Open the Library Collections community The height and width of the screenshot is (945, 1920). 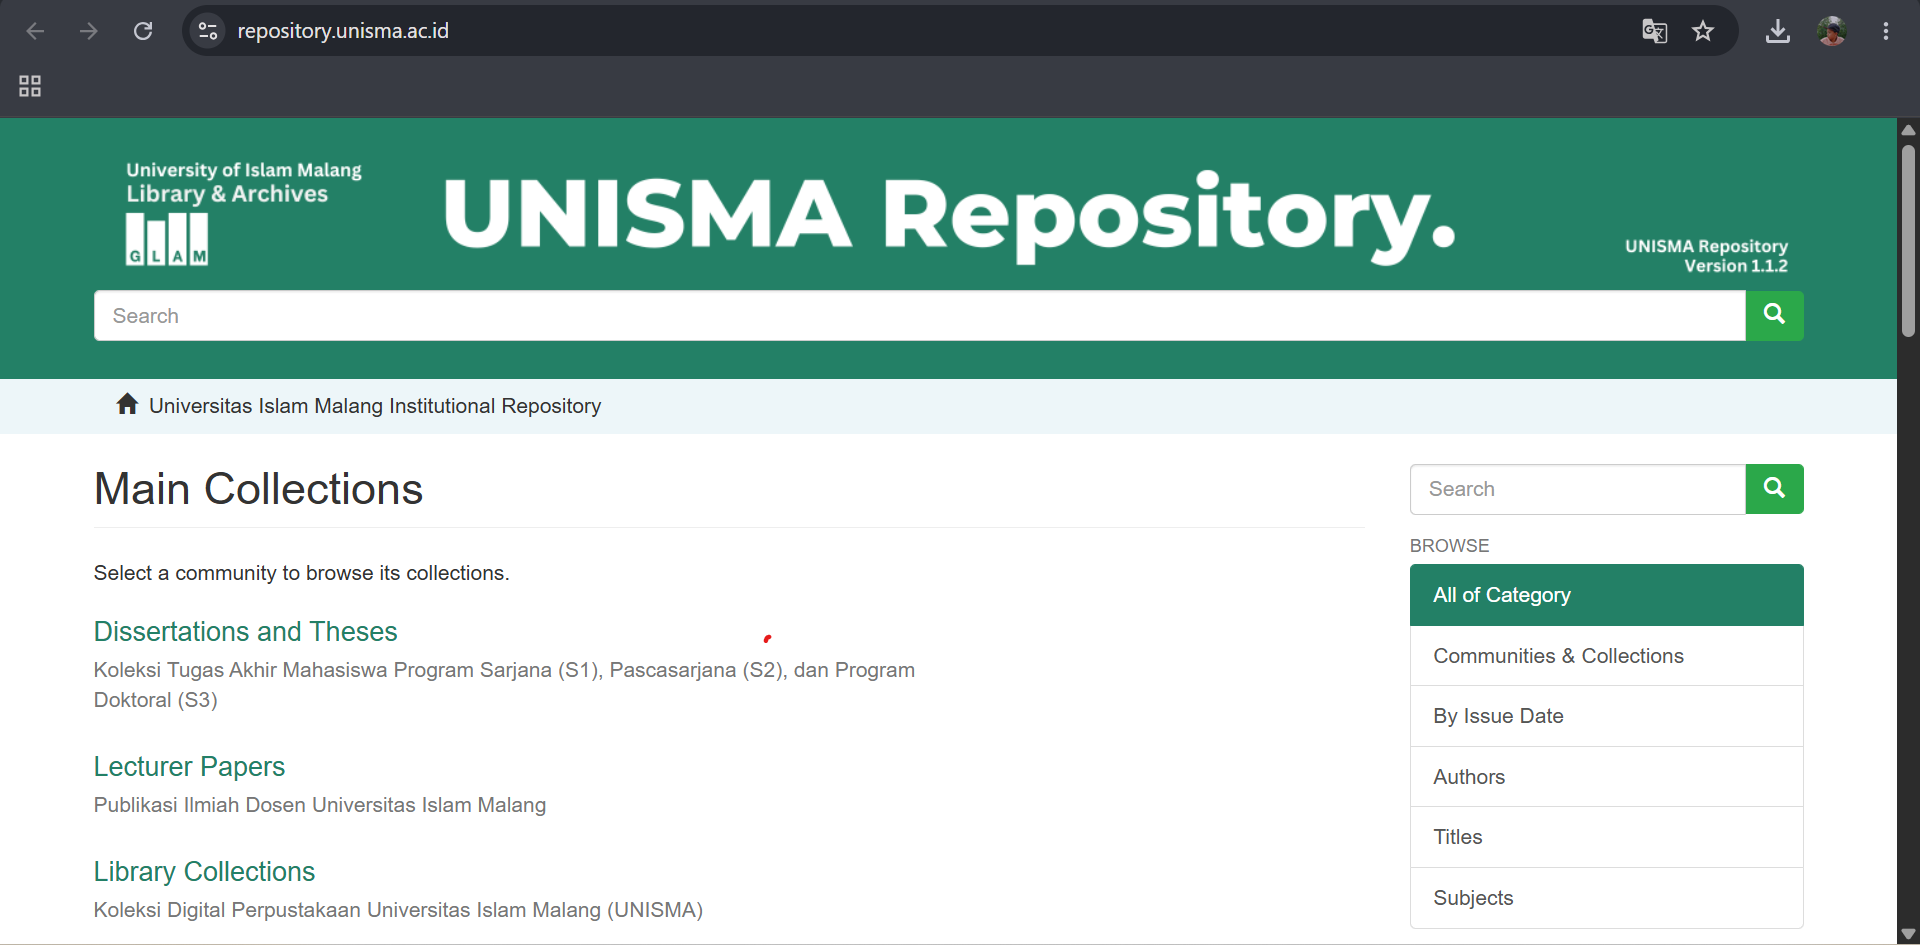[x=204, y=872]
